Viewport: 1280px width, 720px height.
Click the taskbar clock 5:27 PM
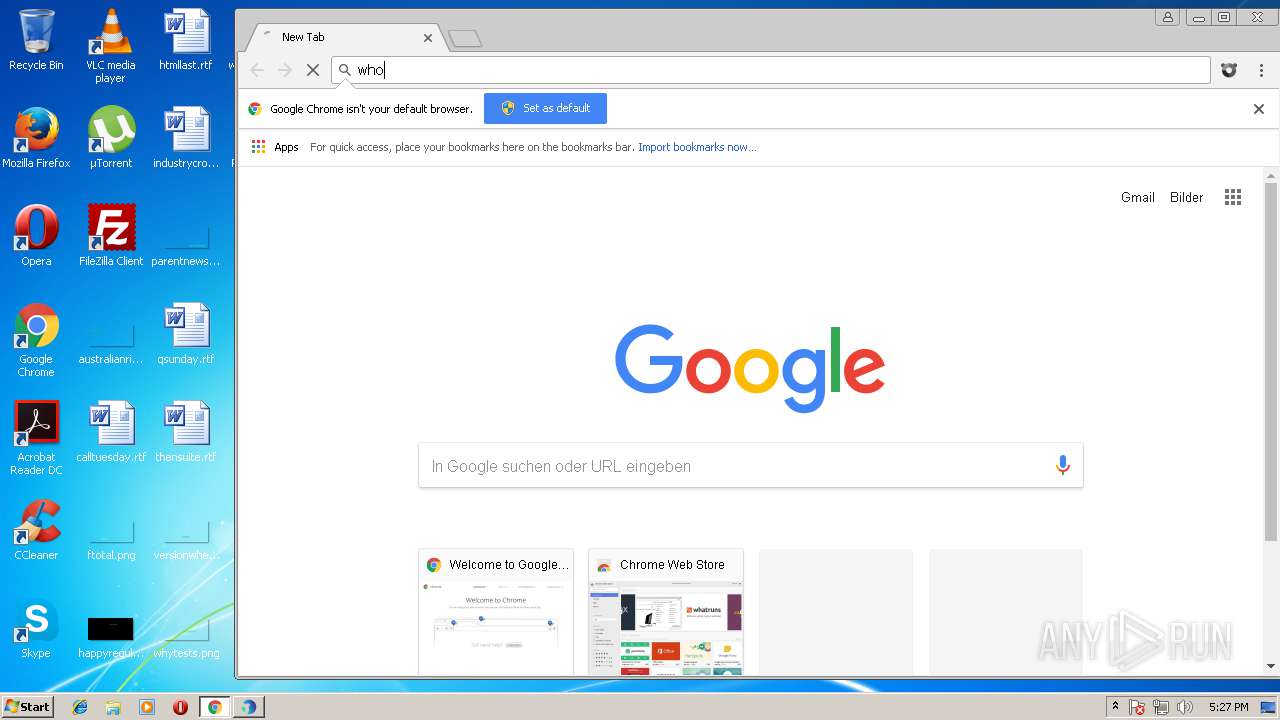pos(1228,707)
